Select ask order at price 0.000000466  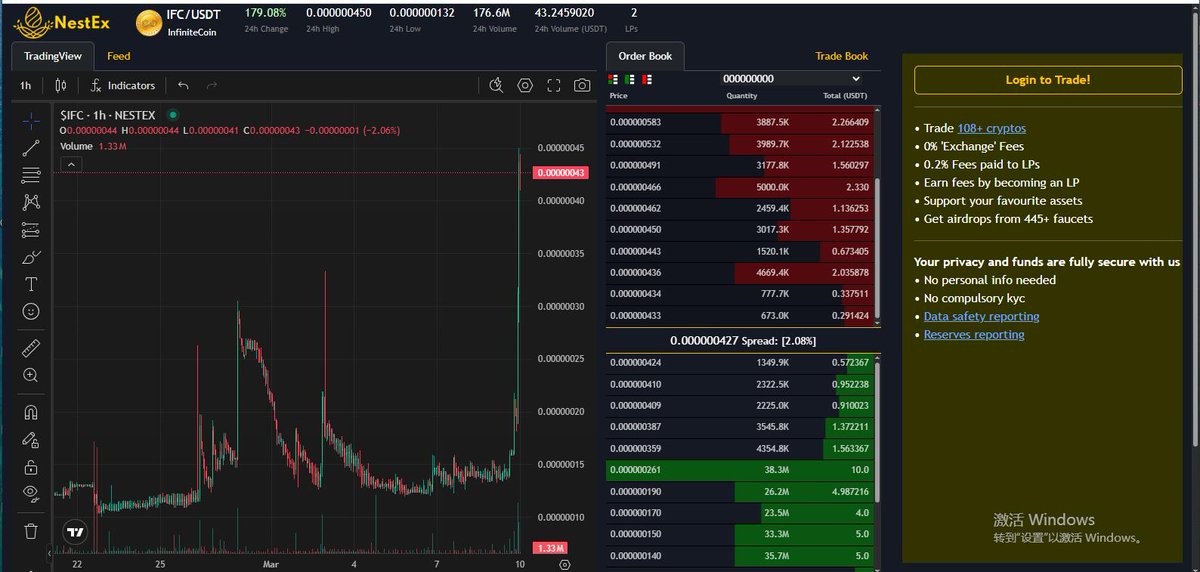[741, 187]
